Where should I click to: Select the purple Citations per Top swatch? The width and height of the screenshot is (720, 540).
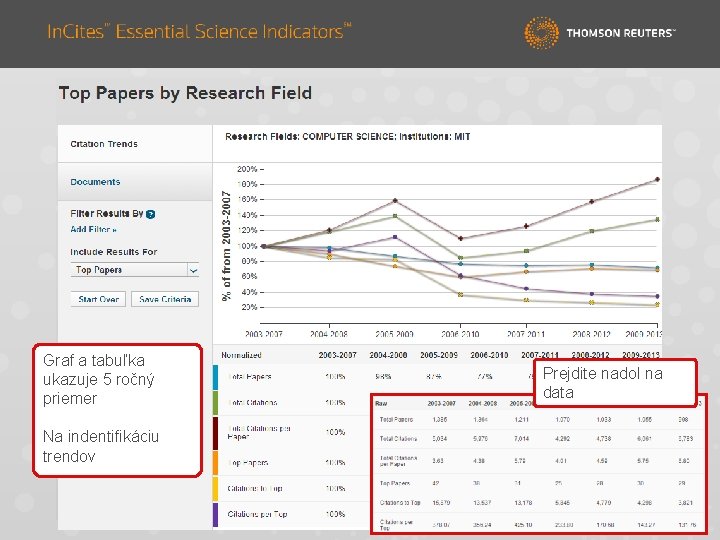click(x=215, y=515)
